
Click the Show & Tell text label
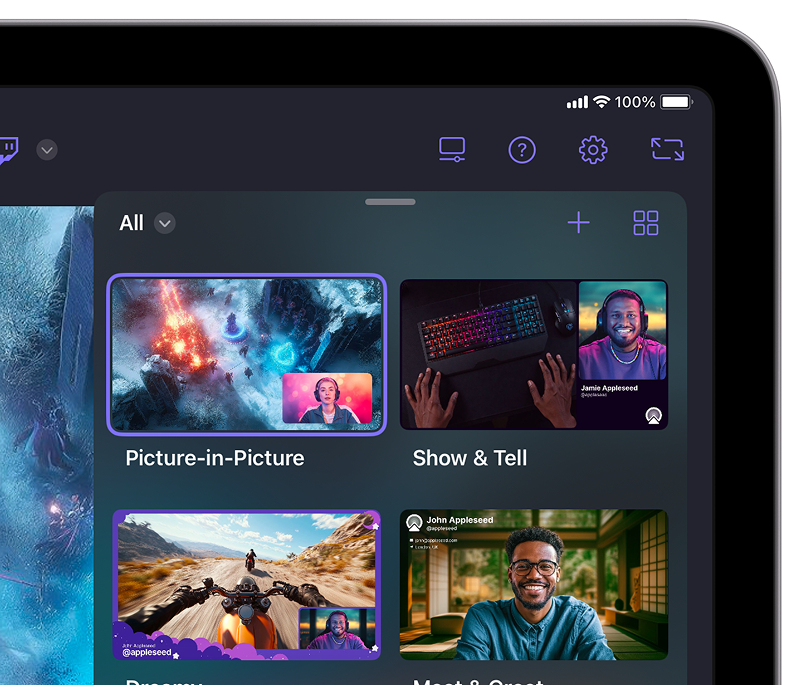[x=469, y=458]
